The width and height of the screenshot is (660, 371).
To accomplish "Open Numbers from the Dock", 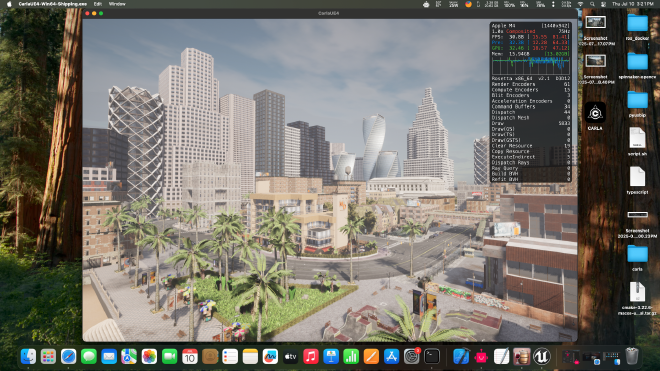I will point(351,357).
